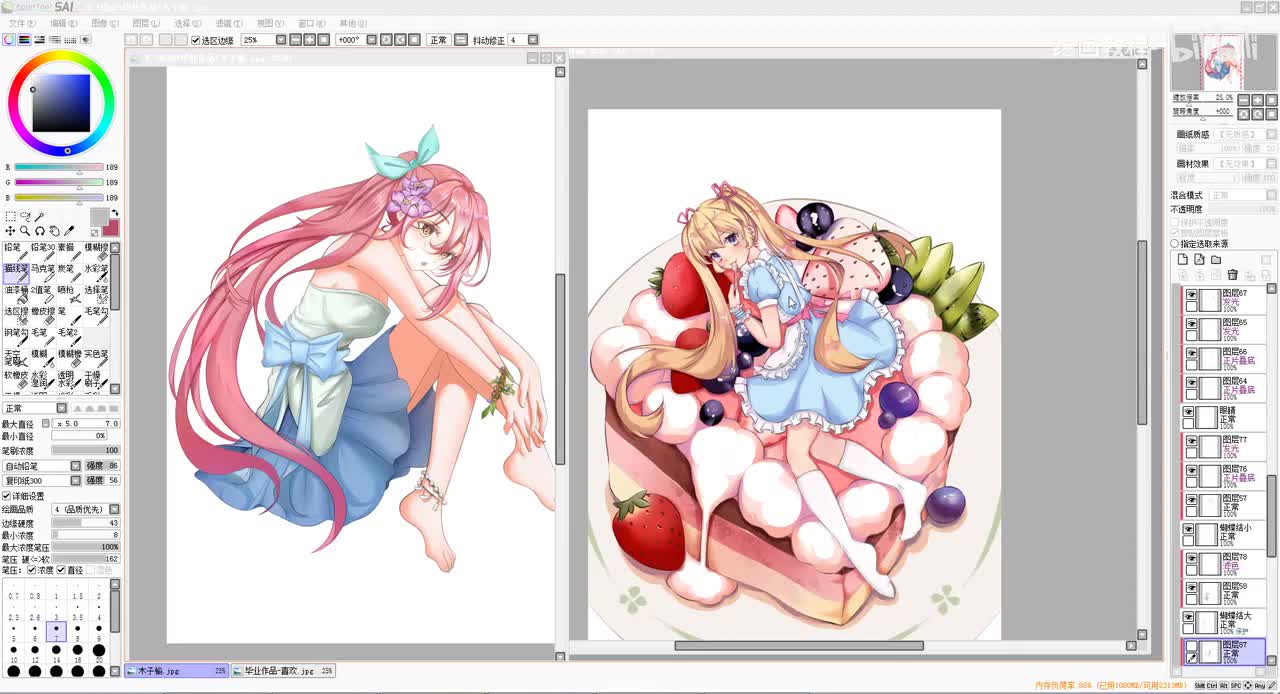This screenshot has height=694, width=1280.
Task: Open the 抖动修正 stabilizer dropdown
Action: pos(533,40)
